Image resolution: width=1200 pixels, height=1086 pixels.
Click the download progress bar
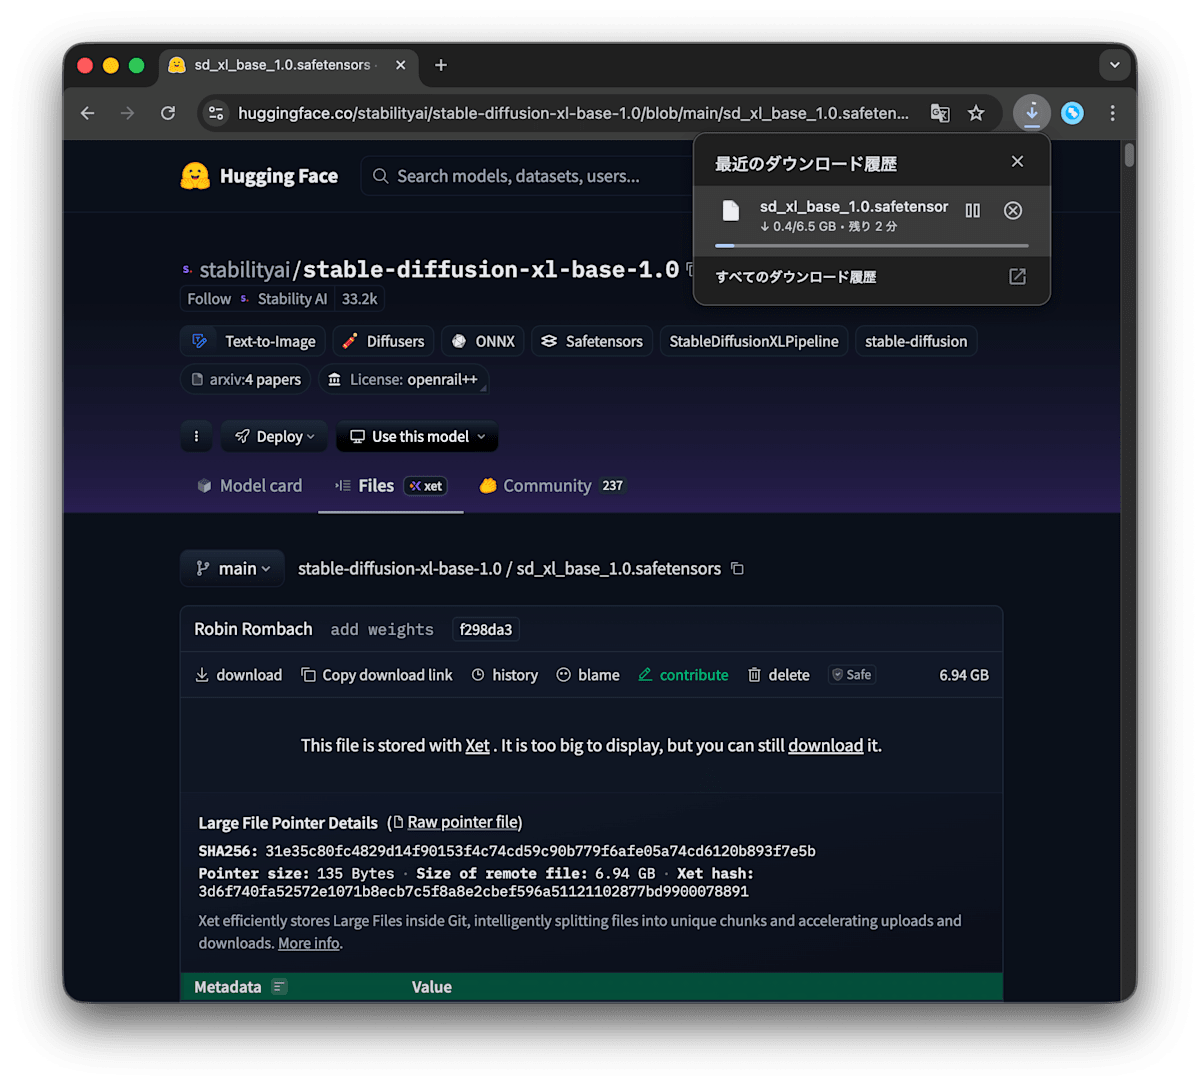871,245
